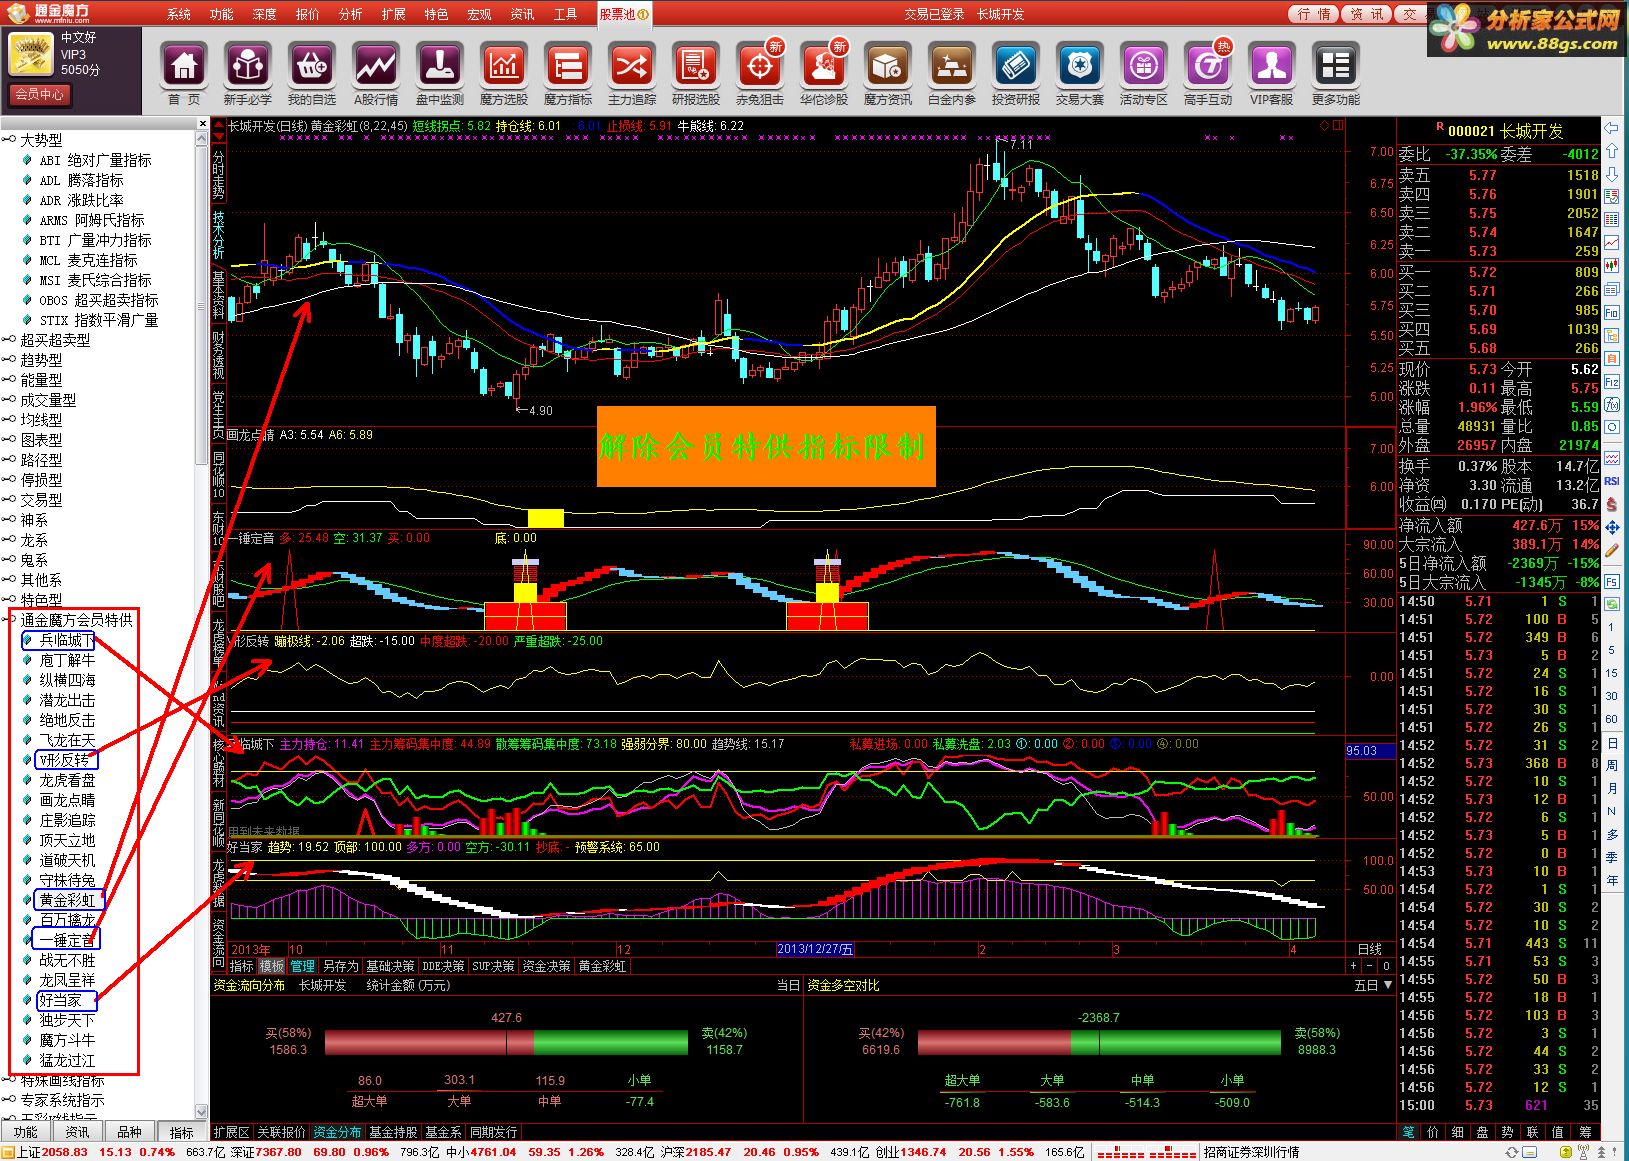The height and width of the screenshot is (1161, 1629).
Task: Switch to the 关联报价 bottom tab
Action: (x=281, y=1132)
